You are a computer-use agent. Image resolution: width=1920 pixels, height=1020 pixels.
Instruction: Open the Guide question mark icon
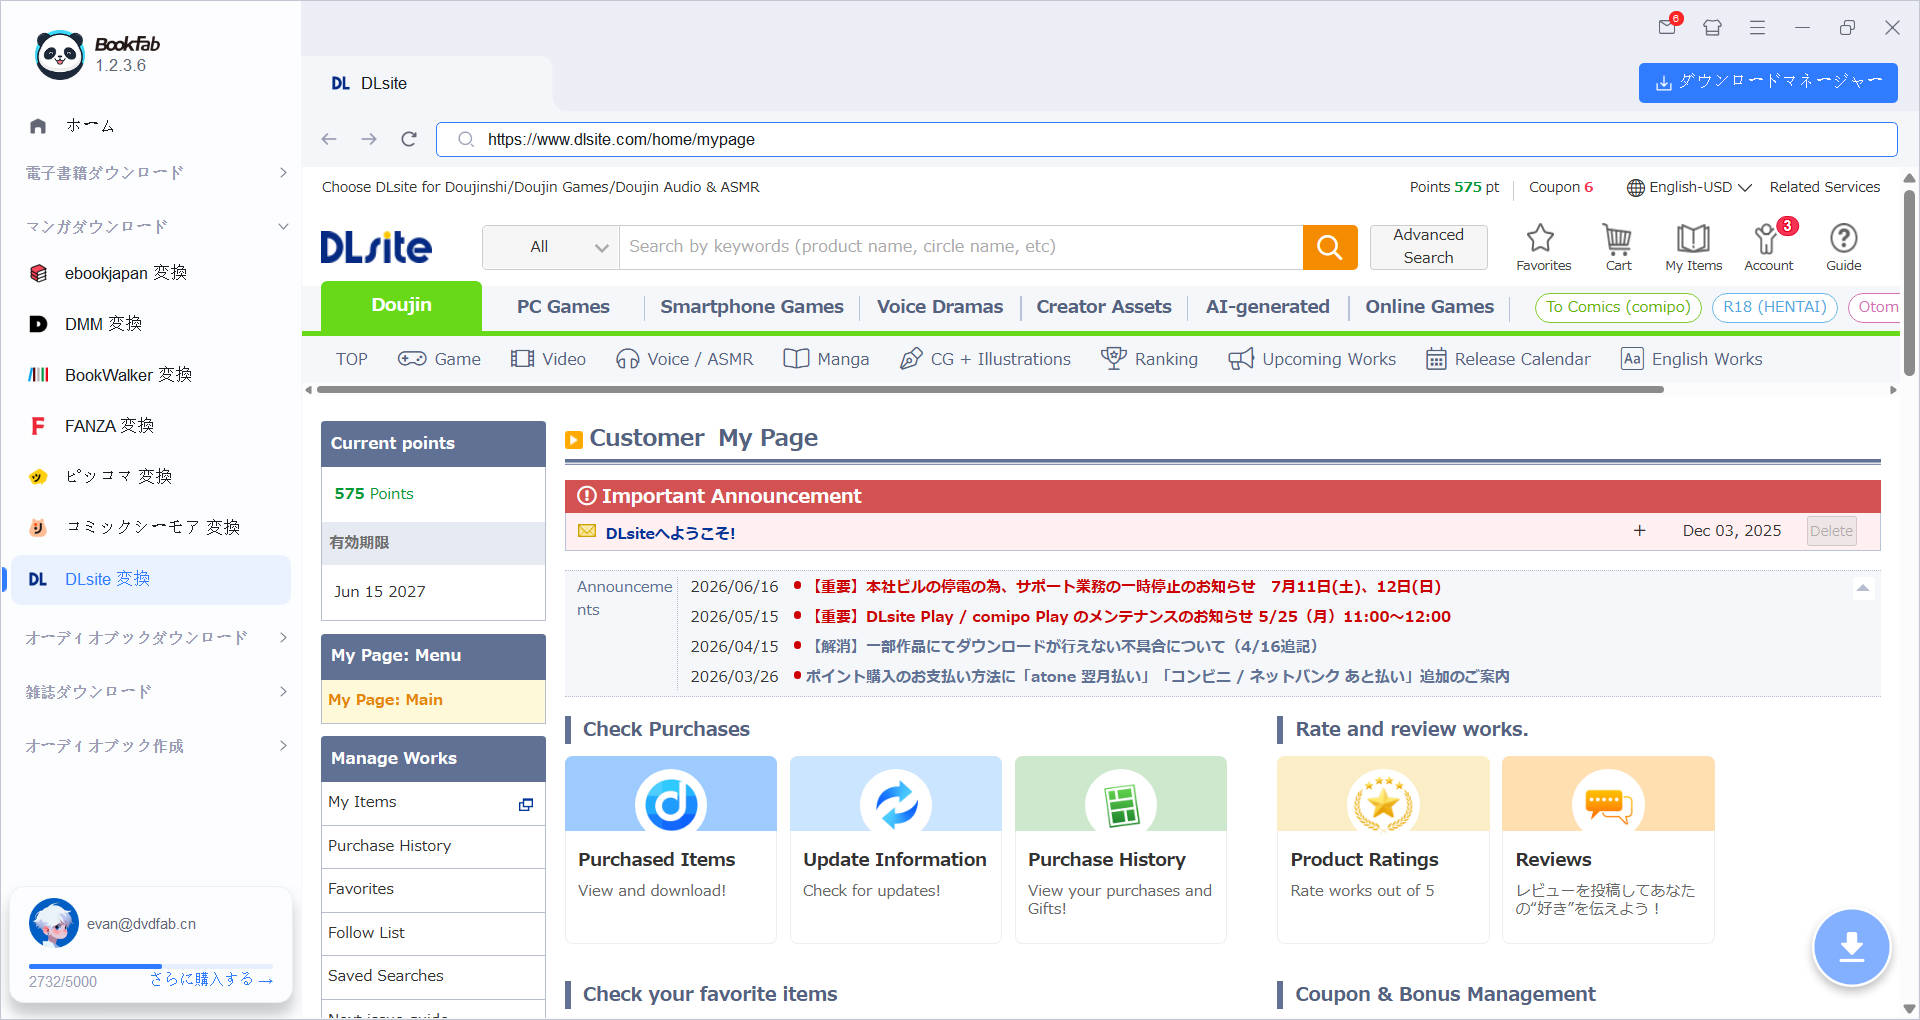1843,247
